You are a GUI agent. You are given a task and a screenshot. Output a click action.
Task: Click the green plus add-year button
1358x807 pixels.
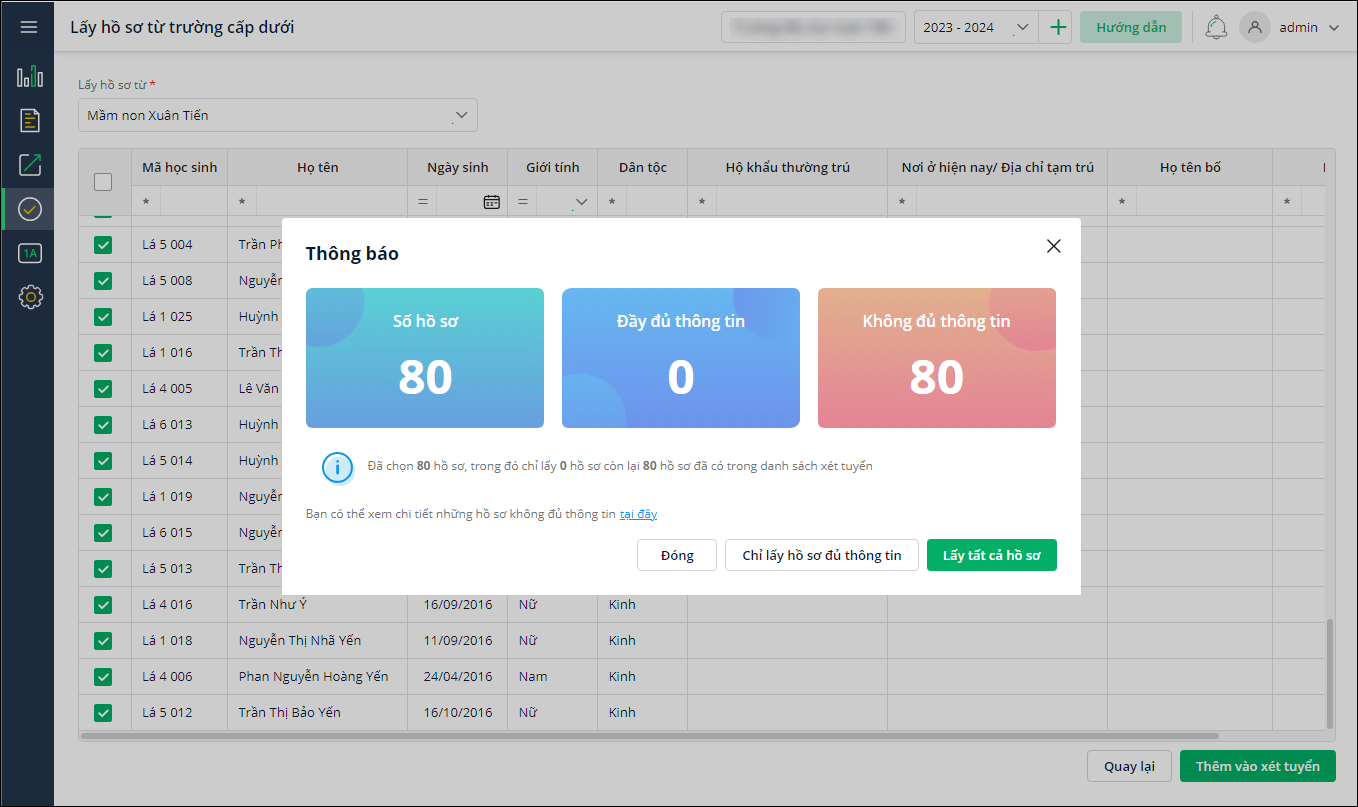tap(1058, 27)
